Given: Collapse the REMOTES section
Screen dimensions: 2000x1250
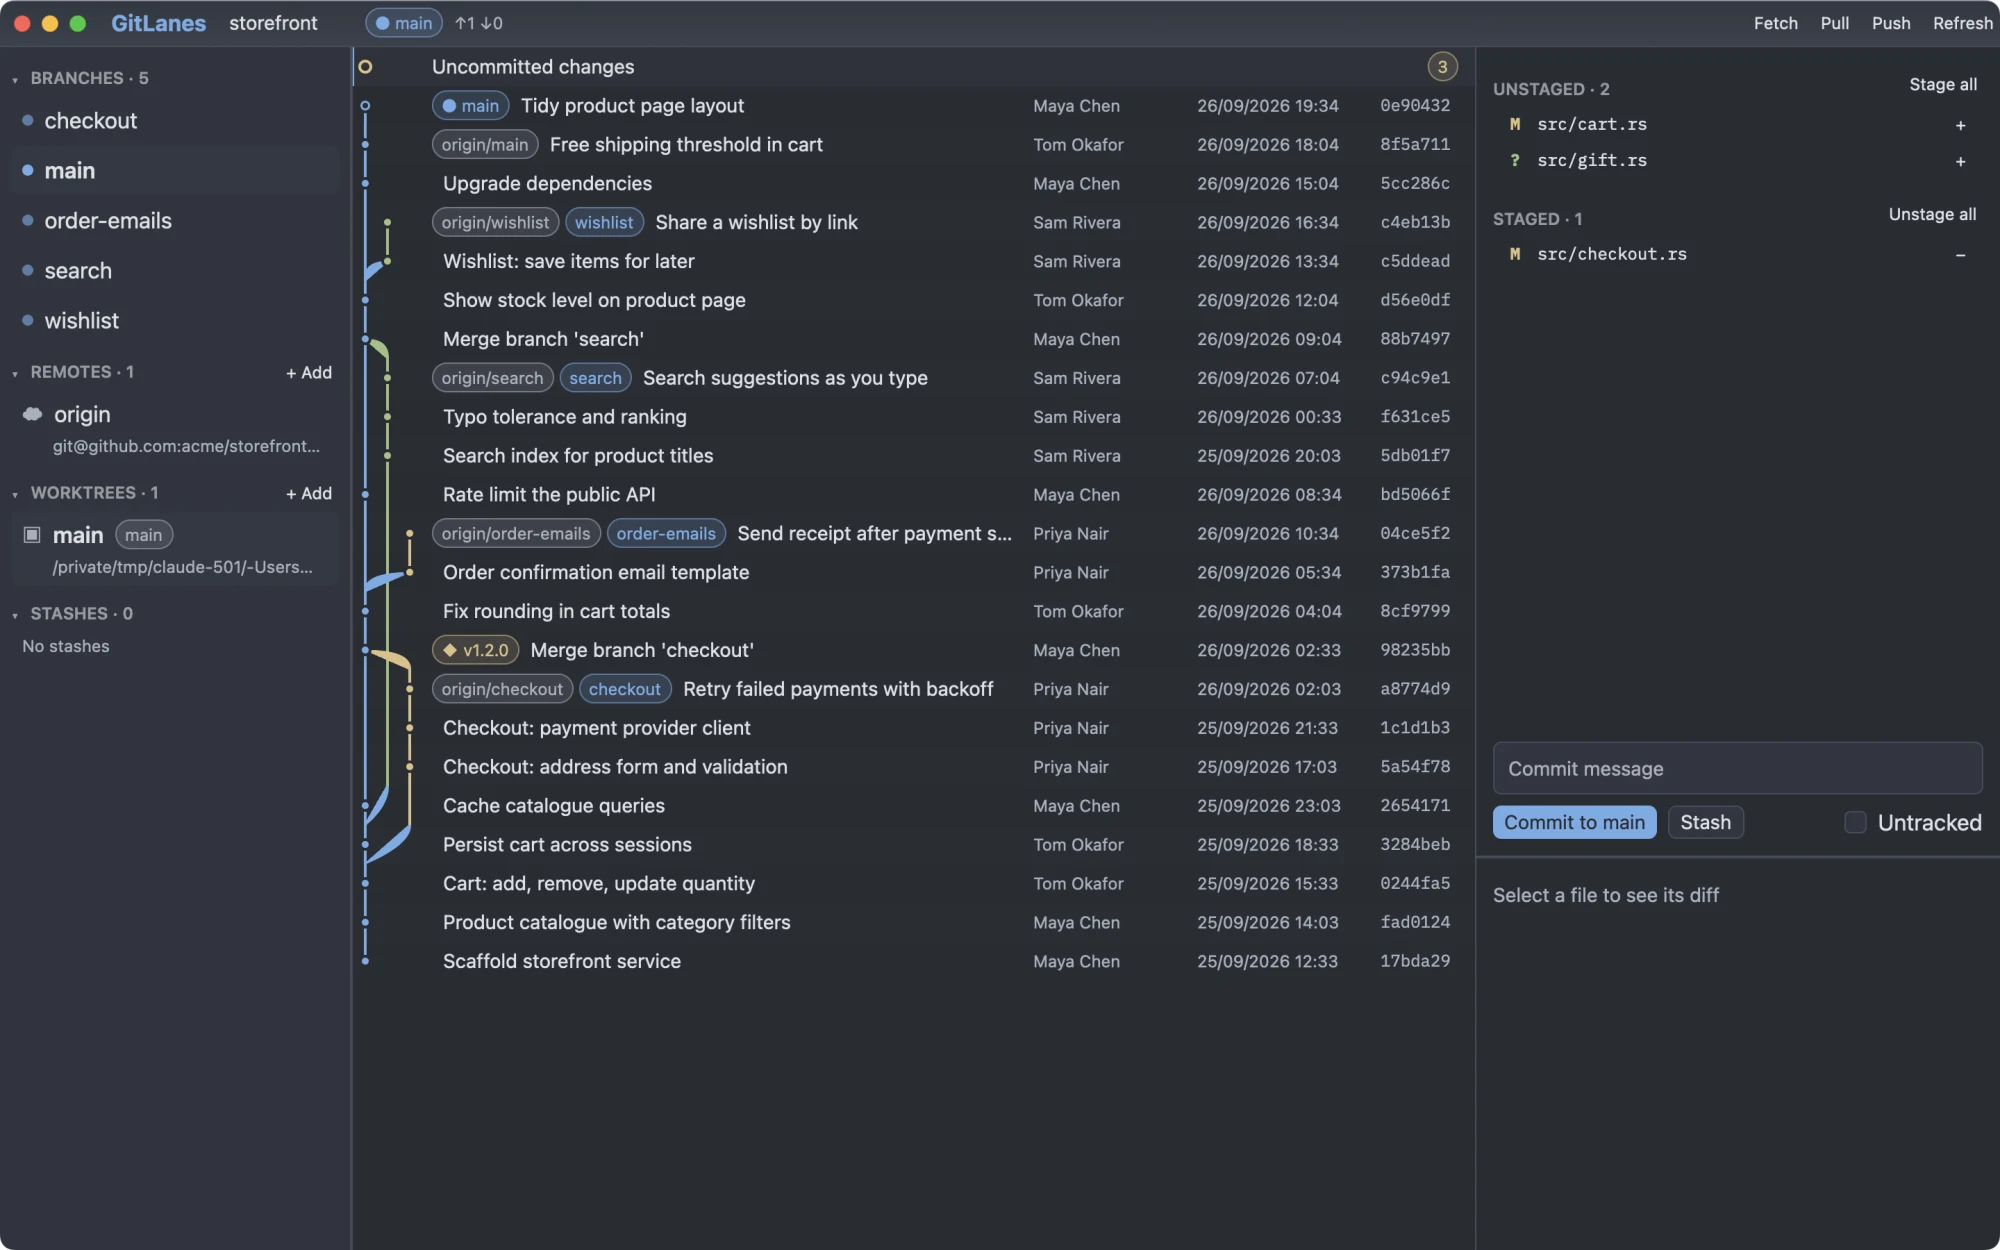Looking at the screenshot, I should coord(15,373).
